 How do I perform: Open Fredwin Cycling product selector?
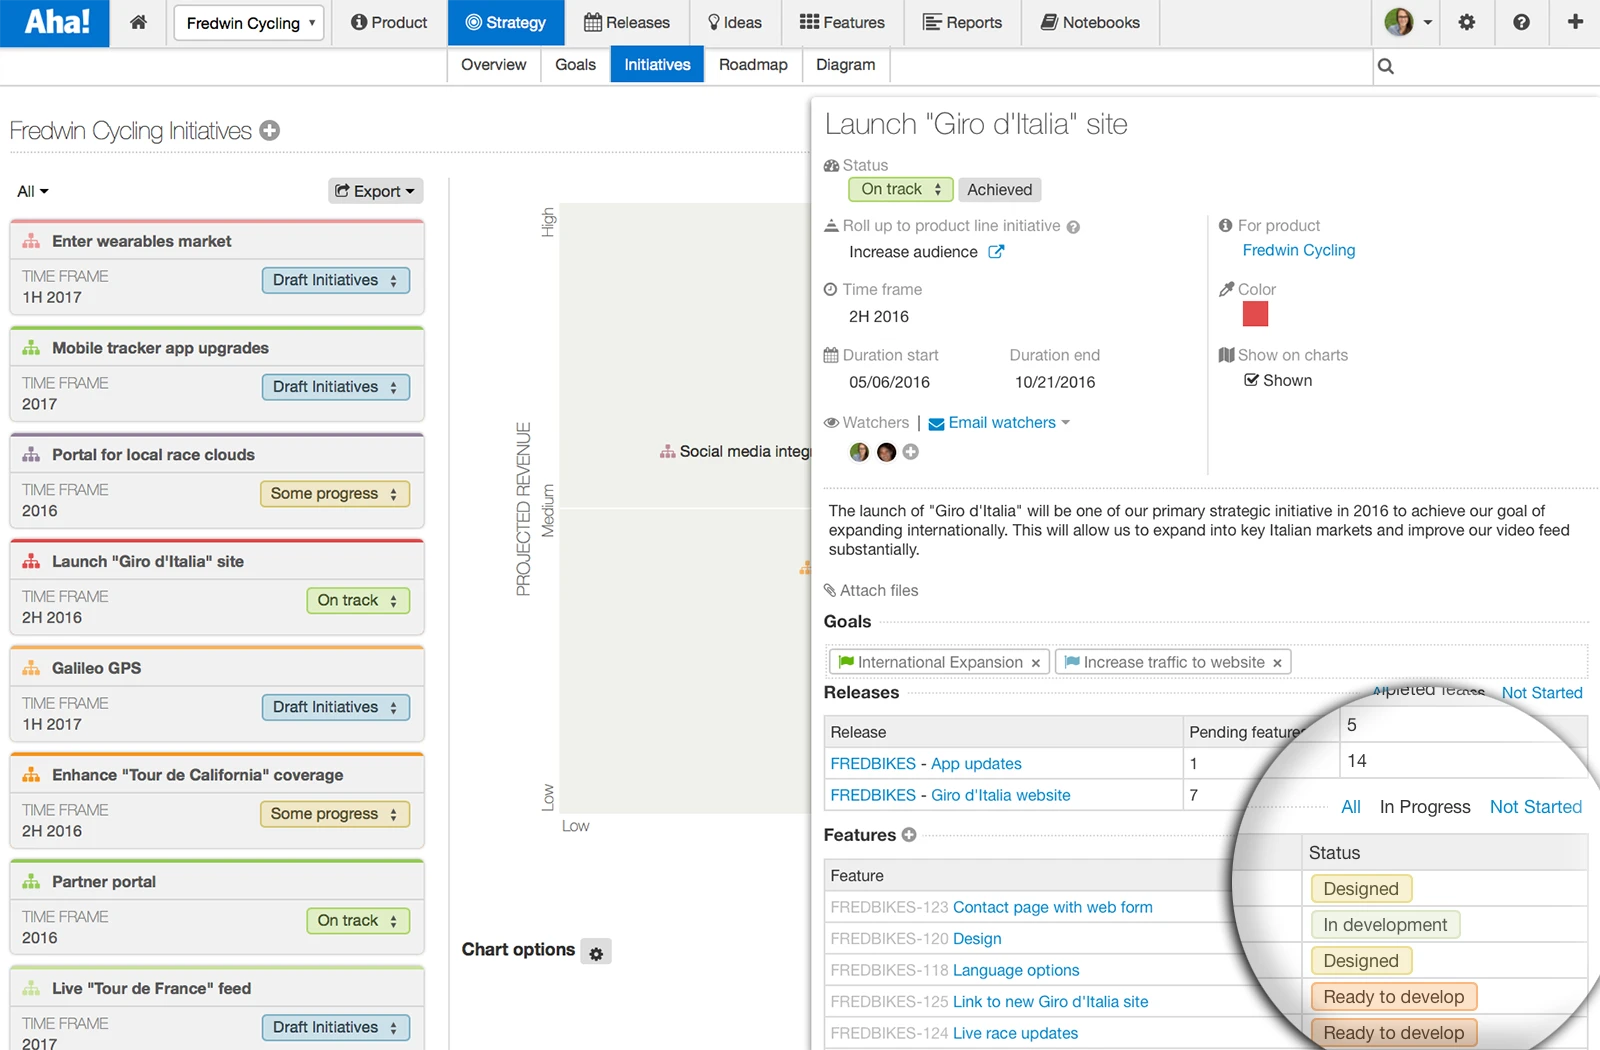(x=249, y=23)
